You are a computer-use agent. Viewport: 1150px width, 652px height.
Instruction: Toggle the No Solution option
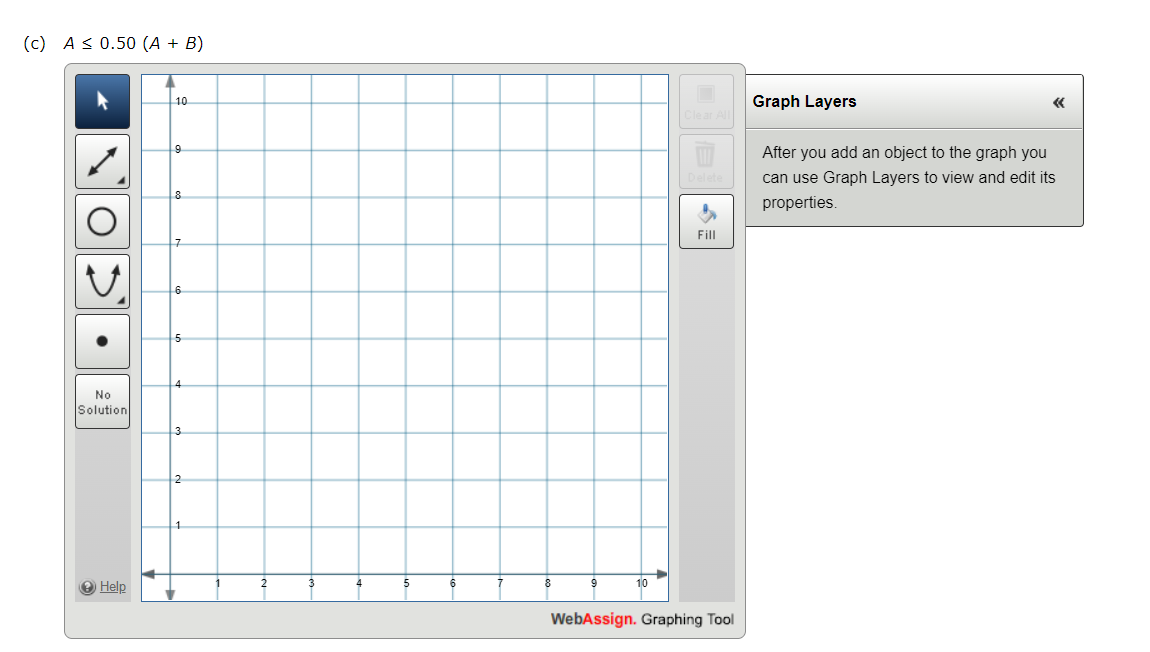tap(102, 401)
